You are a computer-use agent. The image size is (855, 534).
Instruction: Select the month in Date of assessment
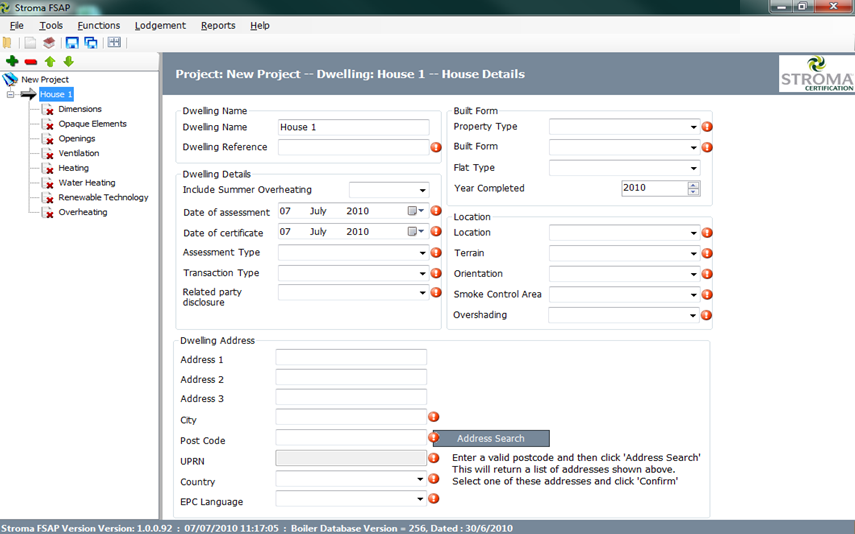click(x=318, y=211)
